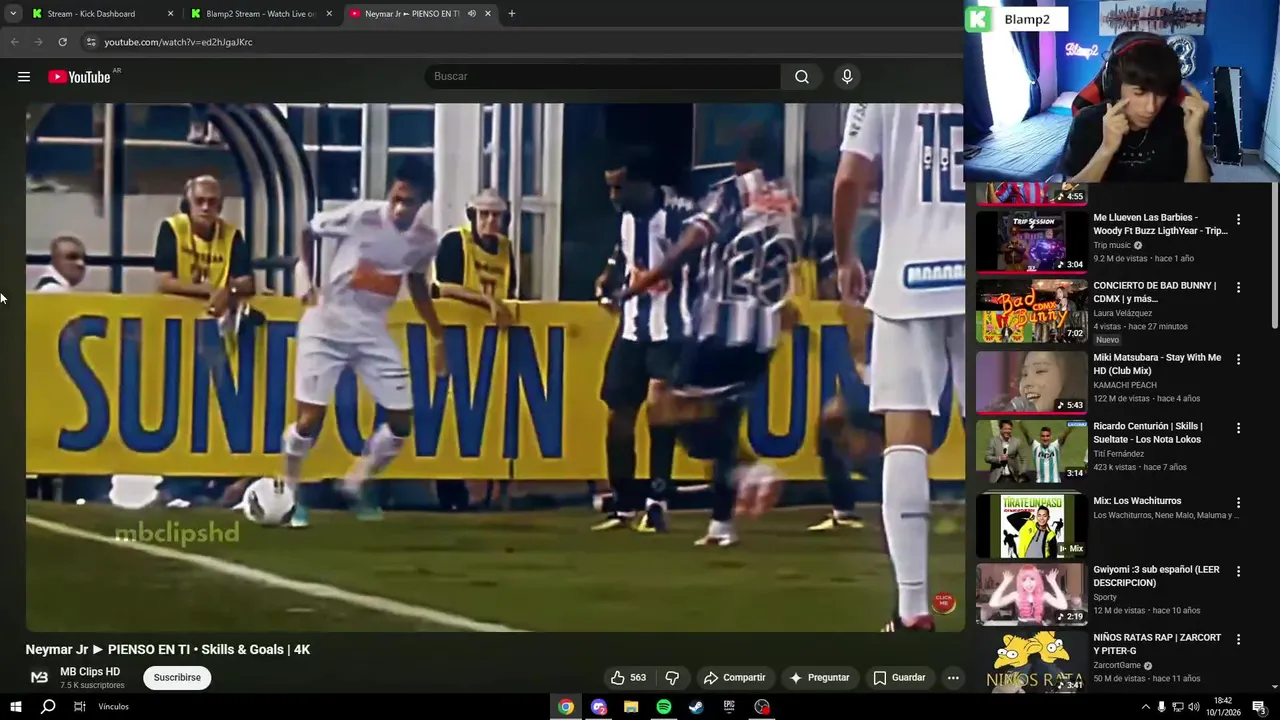Image resolution: width=1280 pixels, height=720 pixels.
Task: Open Steam from the taskbar
Action: [x=696, y=707]
